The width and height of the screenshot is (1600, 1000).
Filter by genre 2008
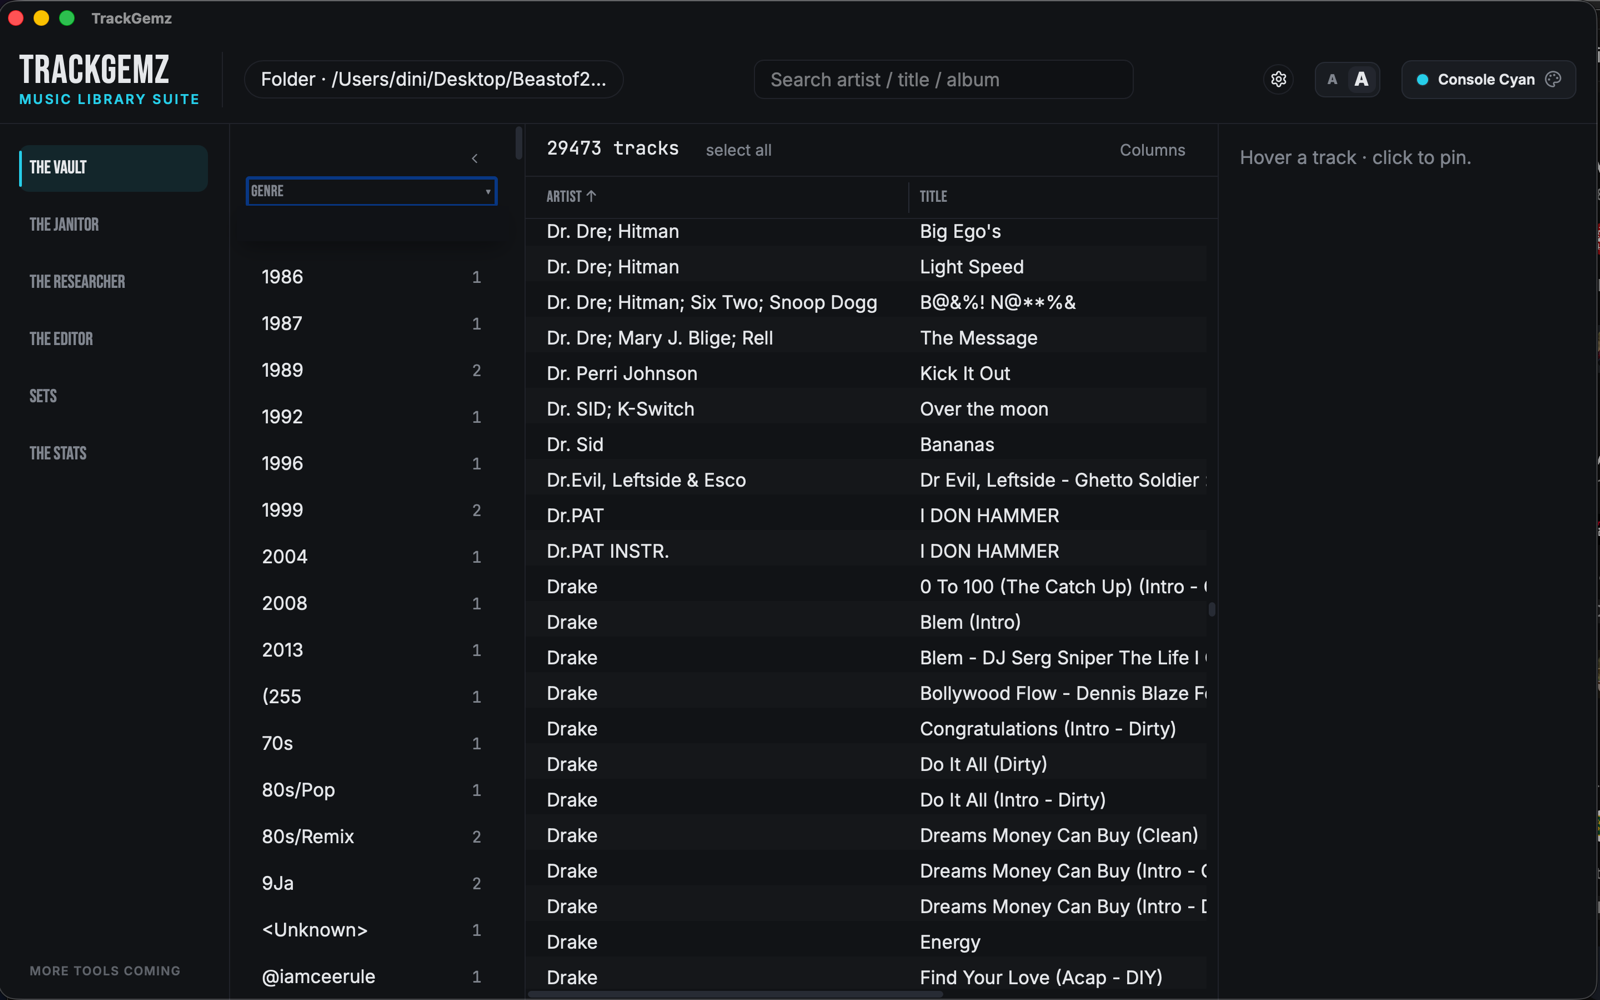(x=371, y=603)
